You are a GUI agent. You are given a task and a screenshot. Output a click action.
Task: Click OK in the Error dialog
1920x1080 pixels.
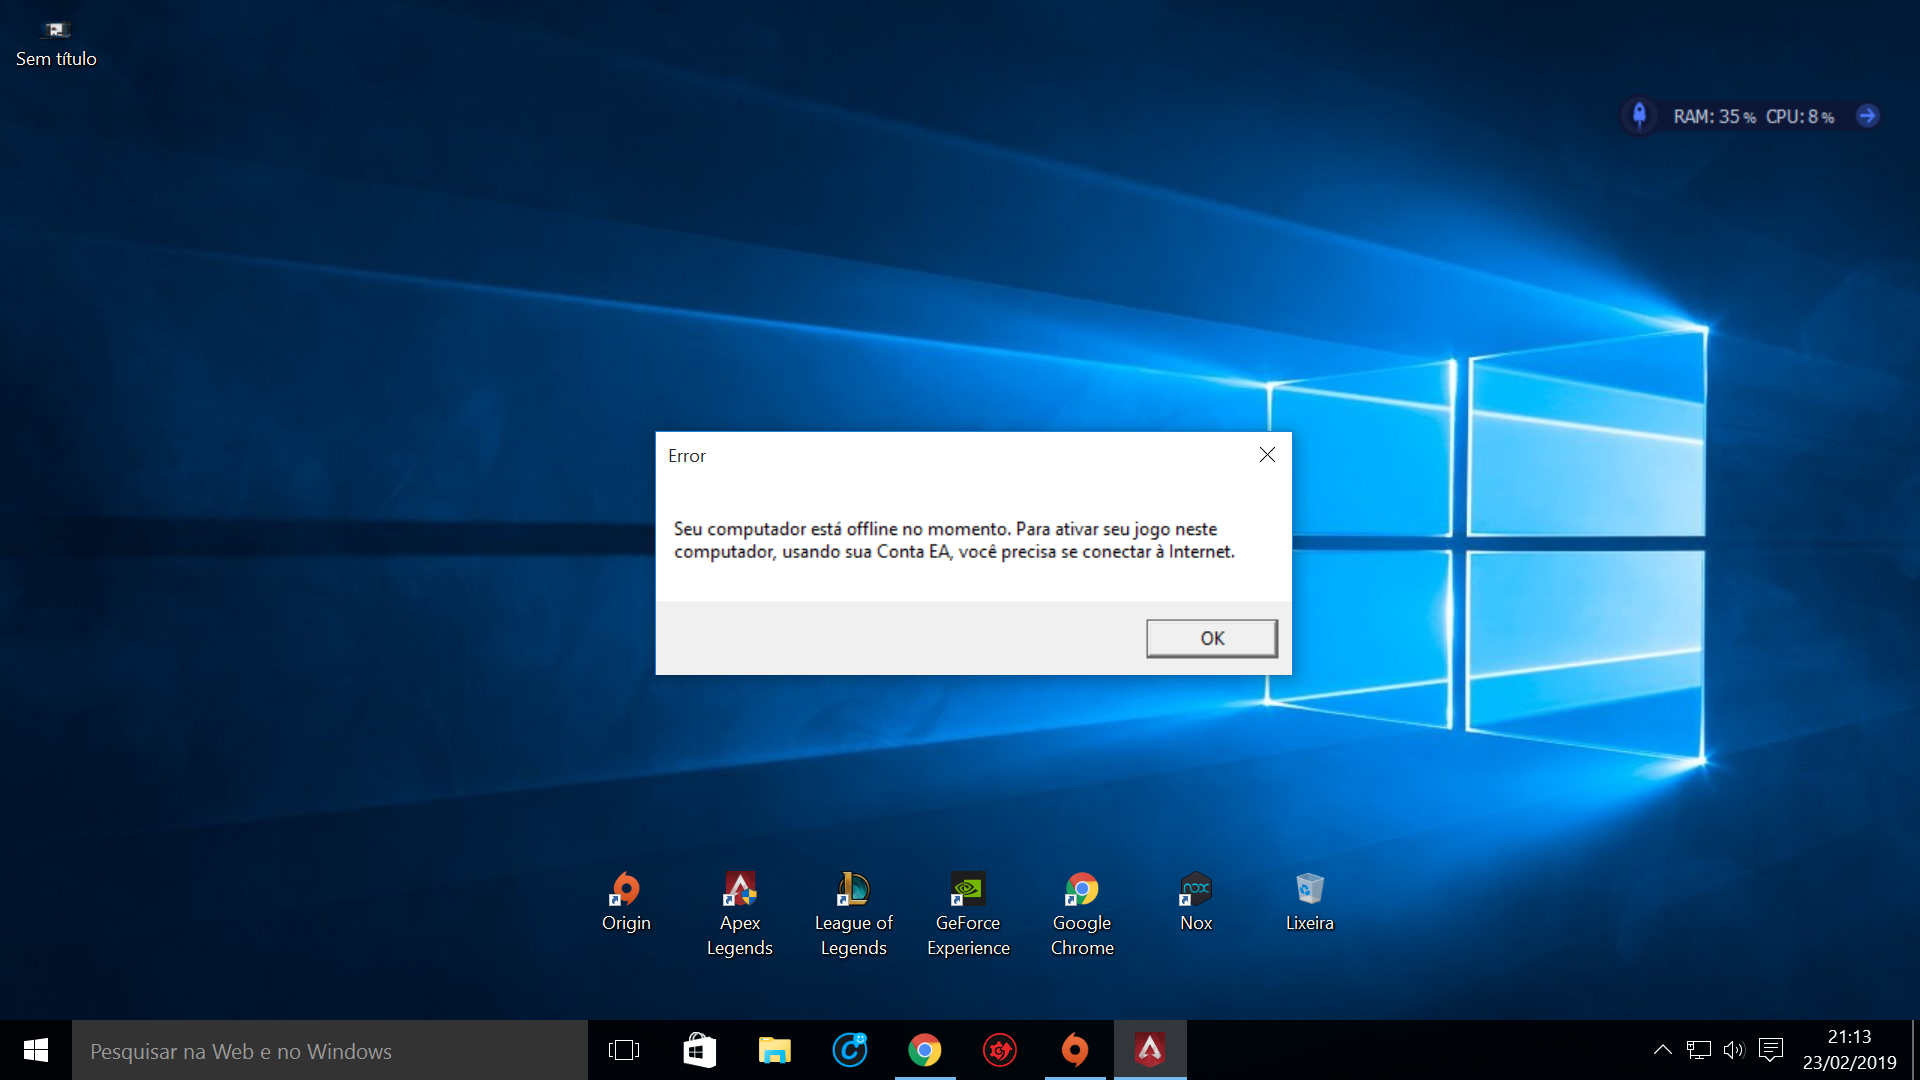click(1211, 638)
